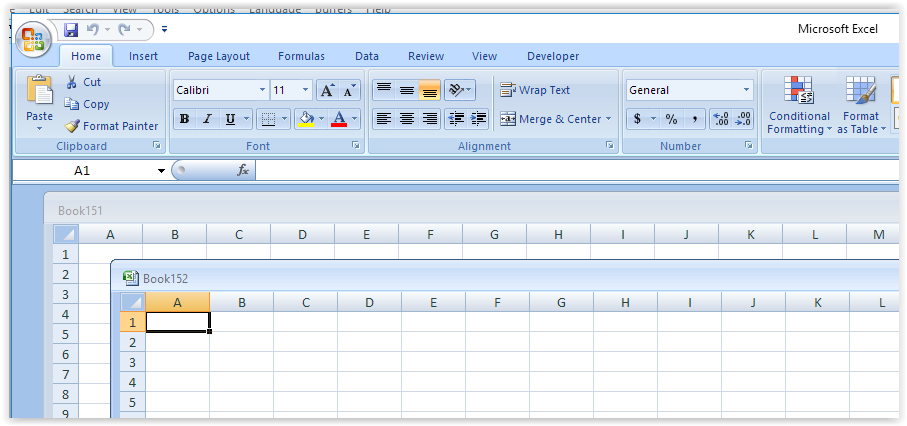Click Select All corner in Book152
The height and width of the screenshot is (426, 907).
click(132, 302)
